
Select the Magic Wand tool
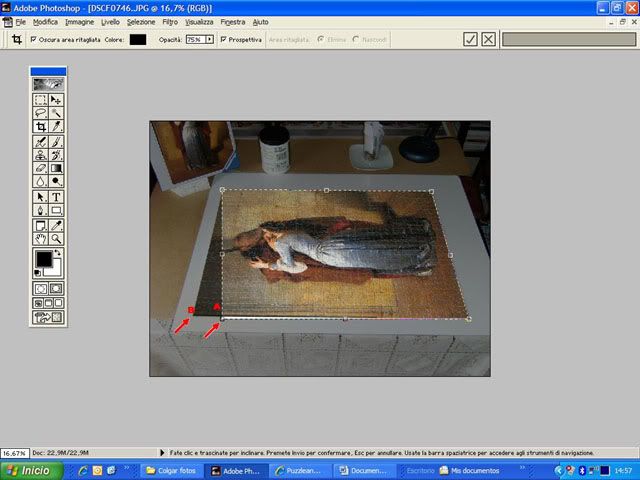[56, 113]
